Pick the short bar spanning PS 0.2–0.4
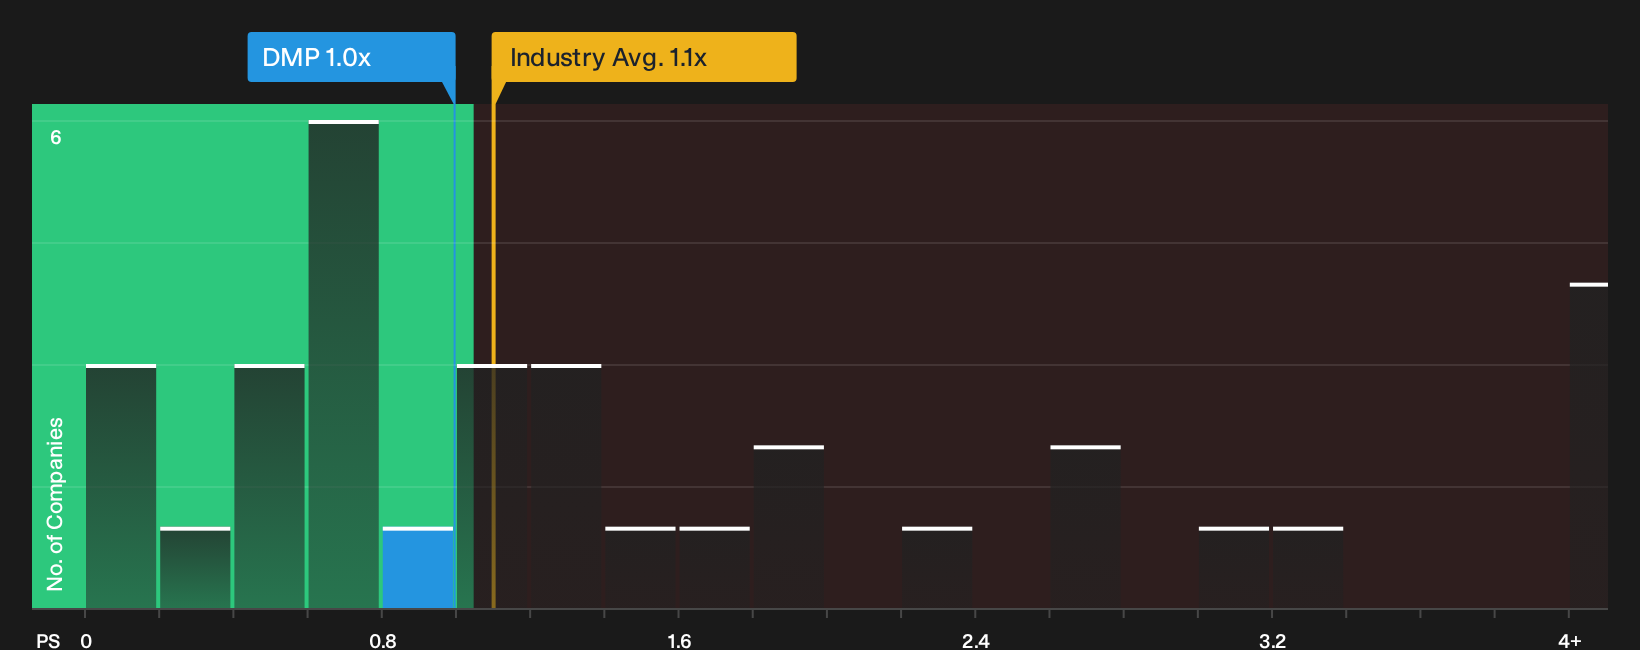Viewport: 1640px width, 650px height. (195, 567)
